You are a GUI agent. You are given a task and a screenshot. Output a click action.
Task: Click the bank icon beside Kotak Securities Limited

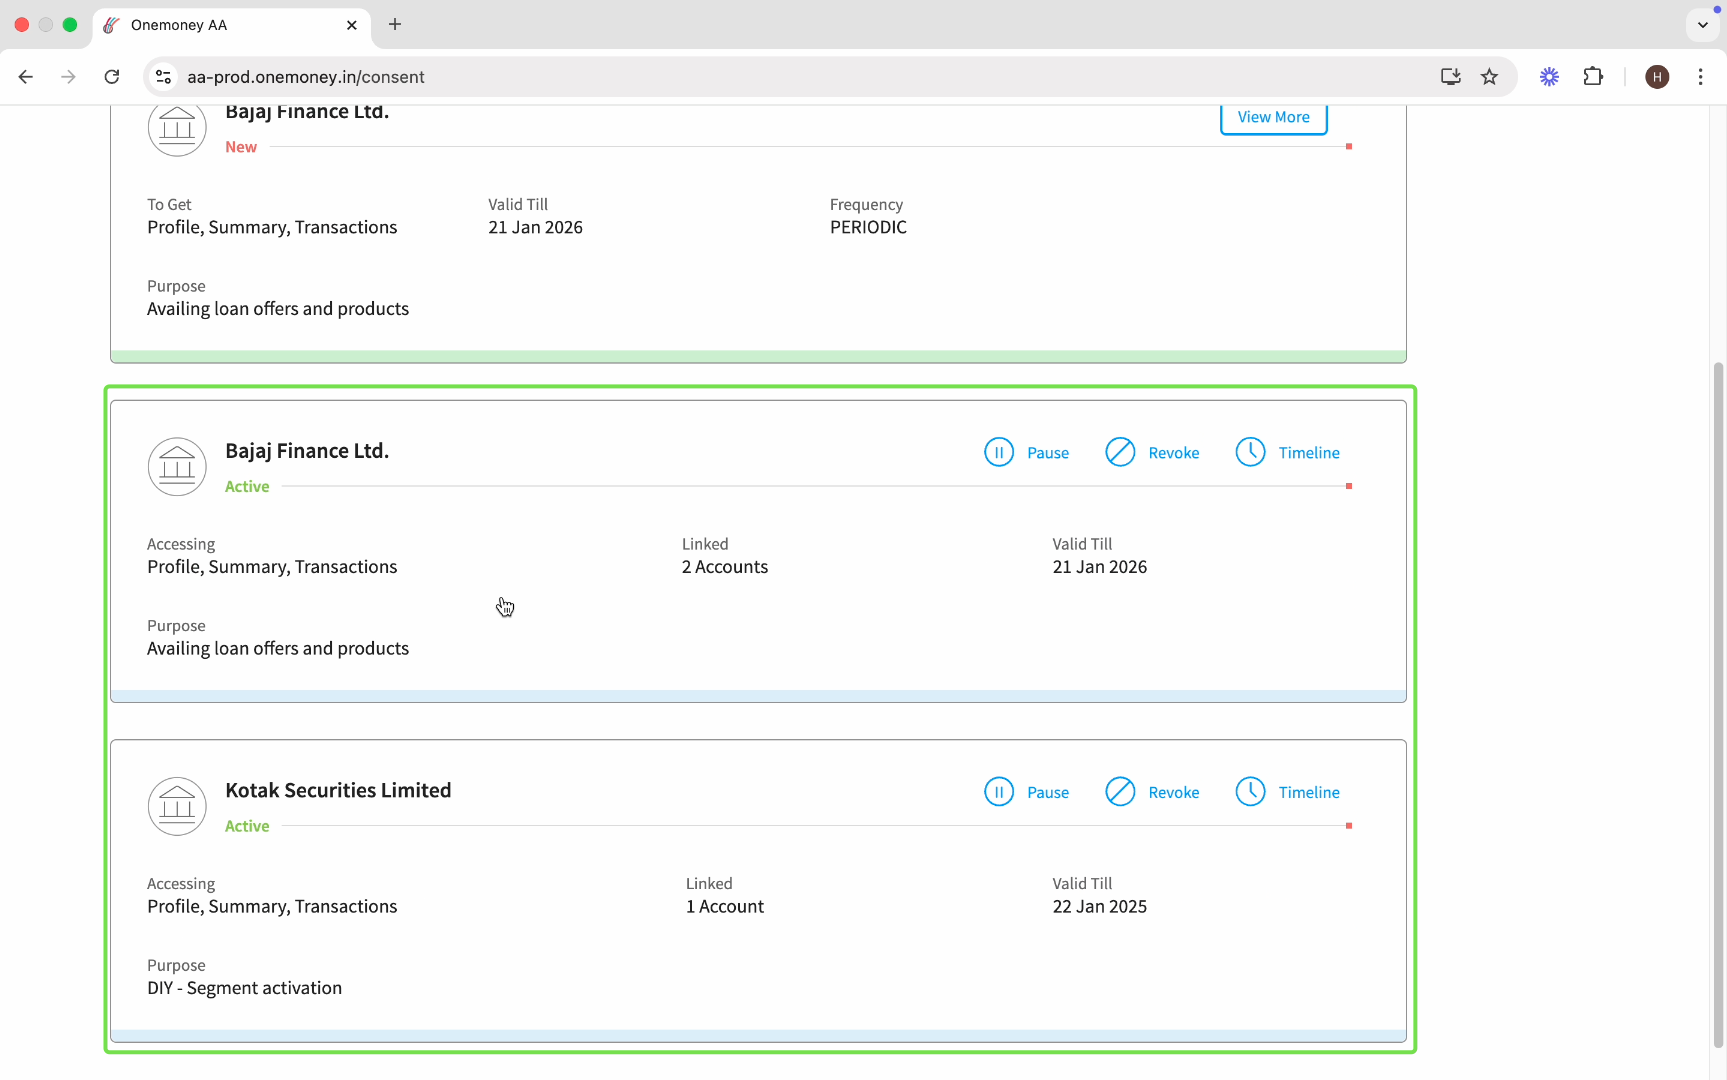click(177, 806)
